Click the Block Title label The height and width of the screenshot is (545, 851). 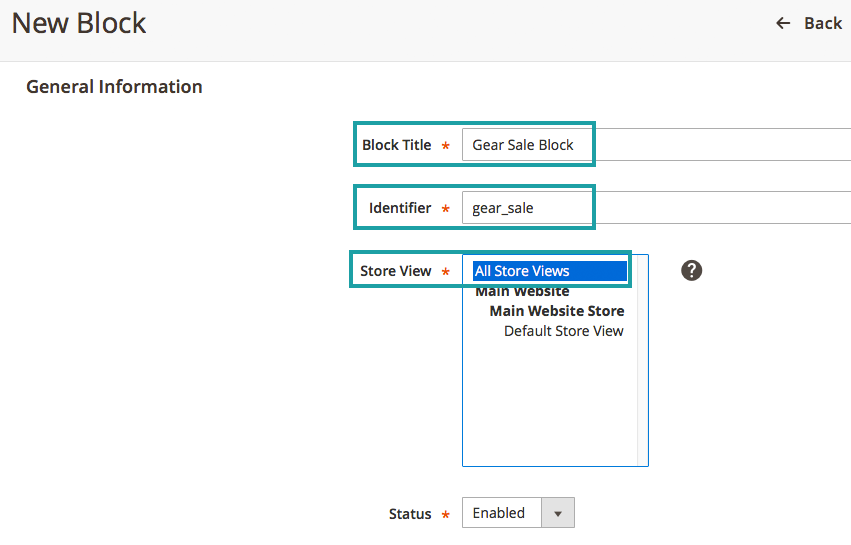coord(396,145)
